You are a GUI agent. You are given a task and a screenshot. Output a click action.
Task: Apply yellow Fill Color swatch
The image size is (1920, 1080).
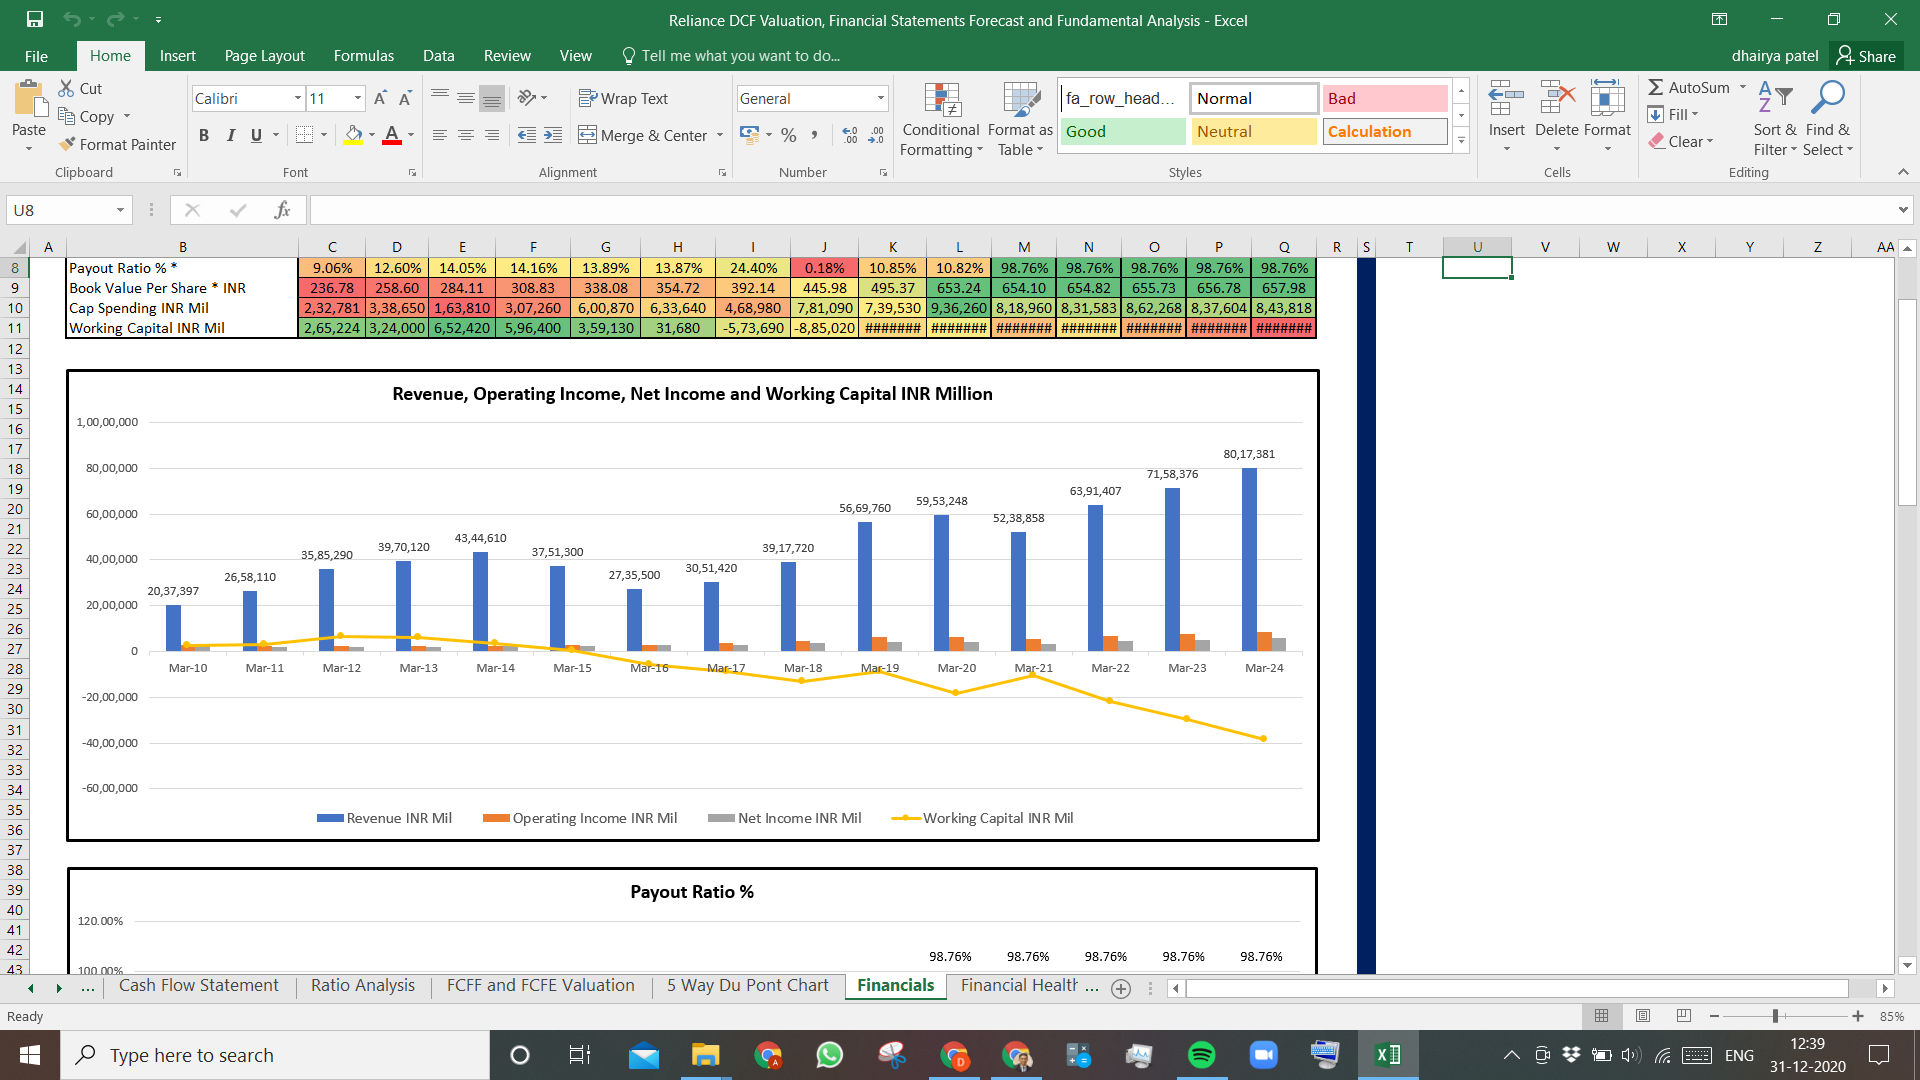point(354,135)
